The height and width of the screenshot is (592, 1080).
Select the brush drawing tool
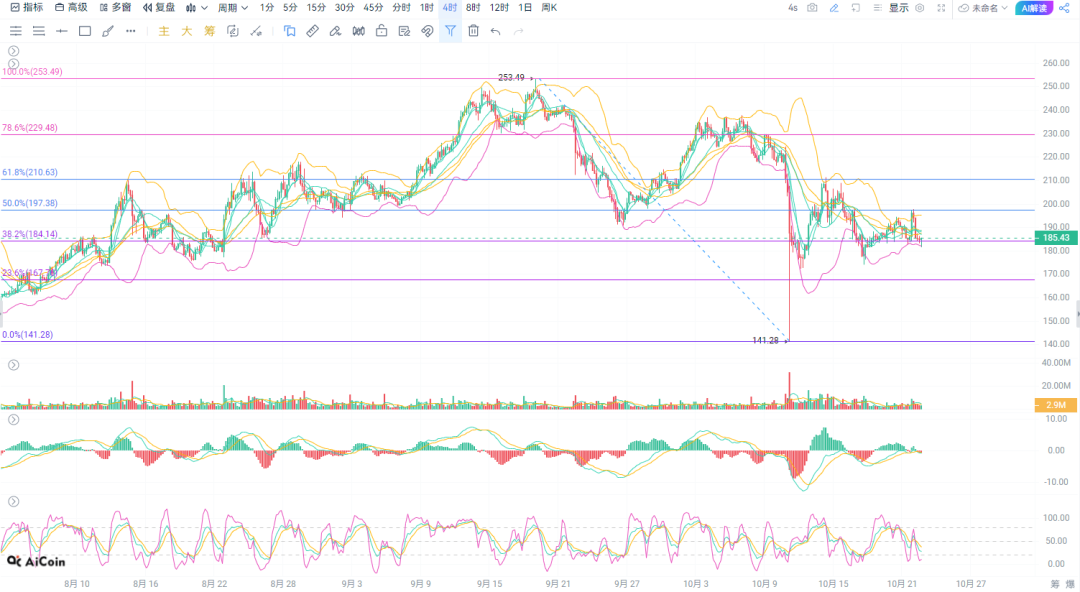tap(108, 31)
